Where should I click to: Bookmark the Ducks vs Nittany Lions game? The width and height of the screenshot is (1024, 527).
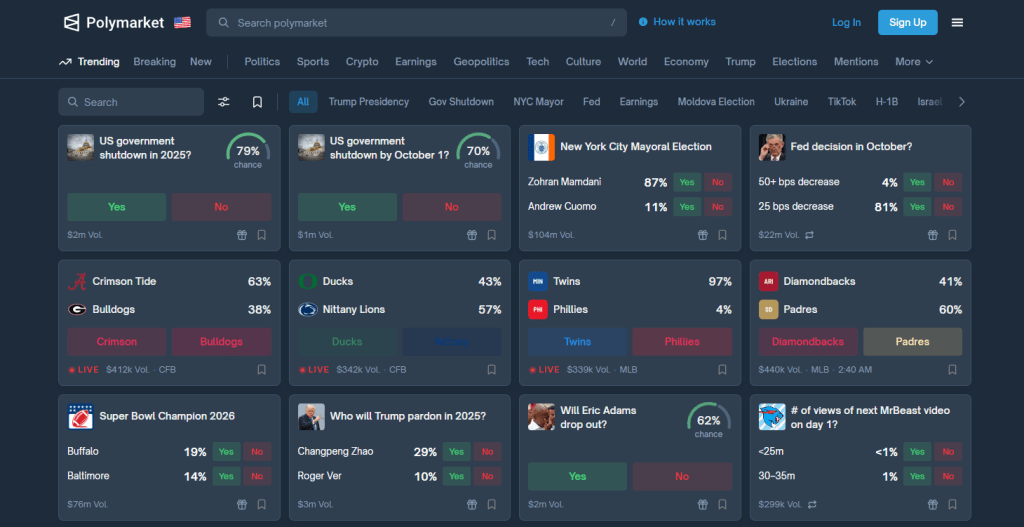[x=492, y=370]
